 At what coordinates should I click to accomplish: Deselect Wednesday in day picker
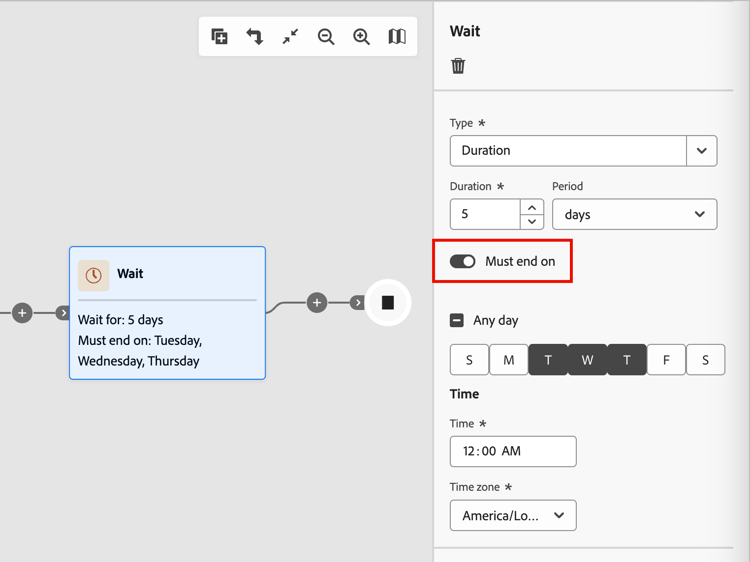pyautogui.click(x=587, y=360)
